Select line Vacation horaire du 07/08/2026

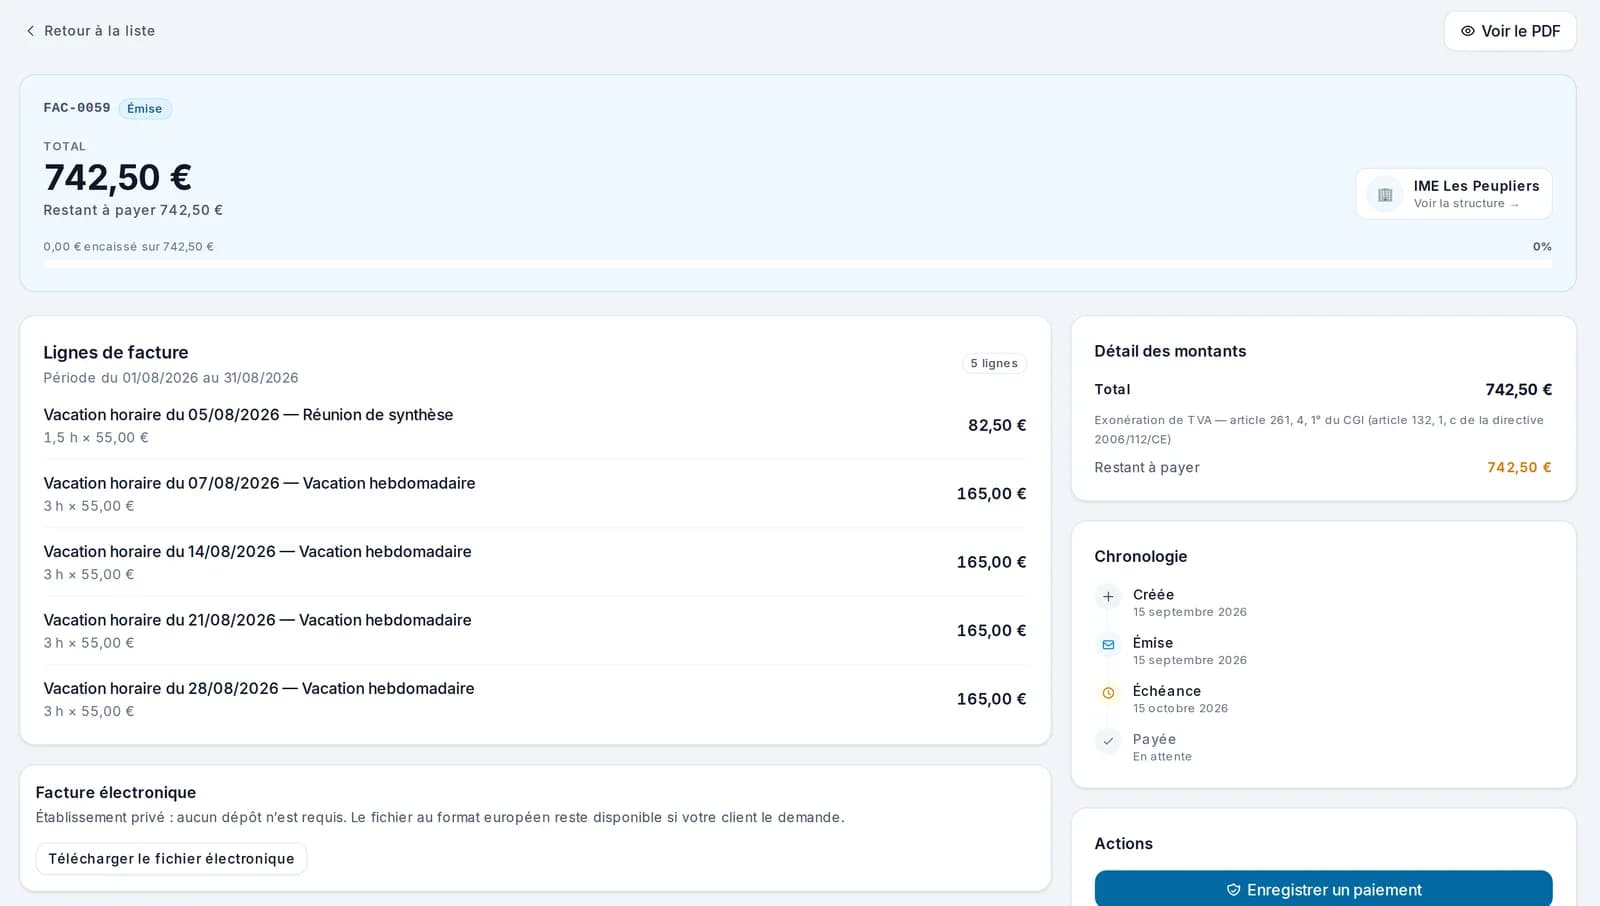click(x=535, y=494)
